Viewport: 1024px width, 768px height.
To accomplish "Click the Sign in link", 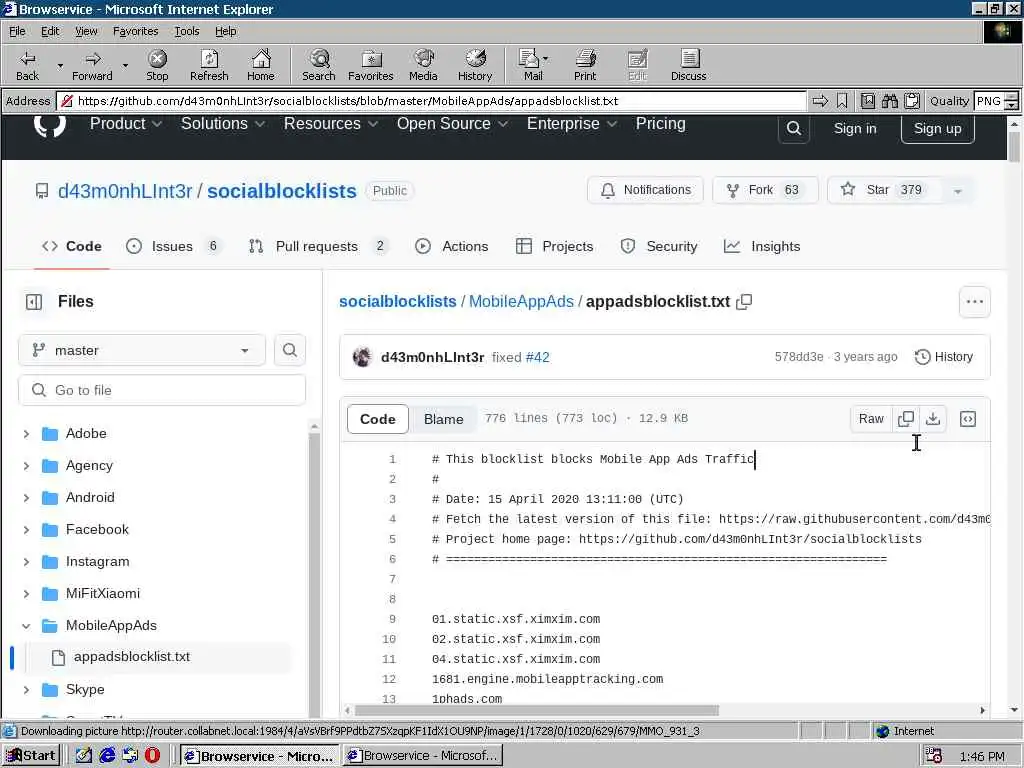I will click(855, 129).
